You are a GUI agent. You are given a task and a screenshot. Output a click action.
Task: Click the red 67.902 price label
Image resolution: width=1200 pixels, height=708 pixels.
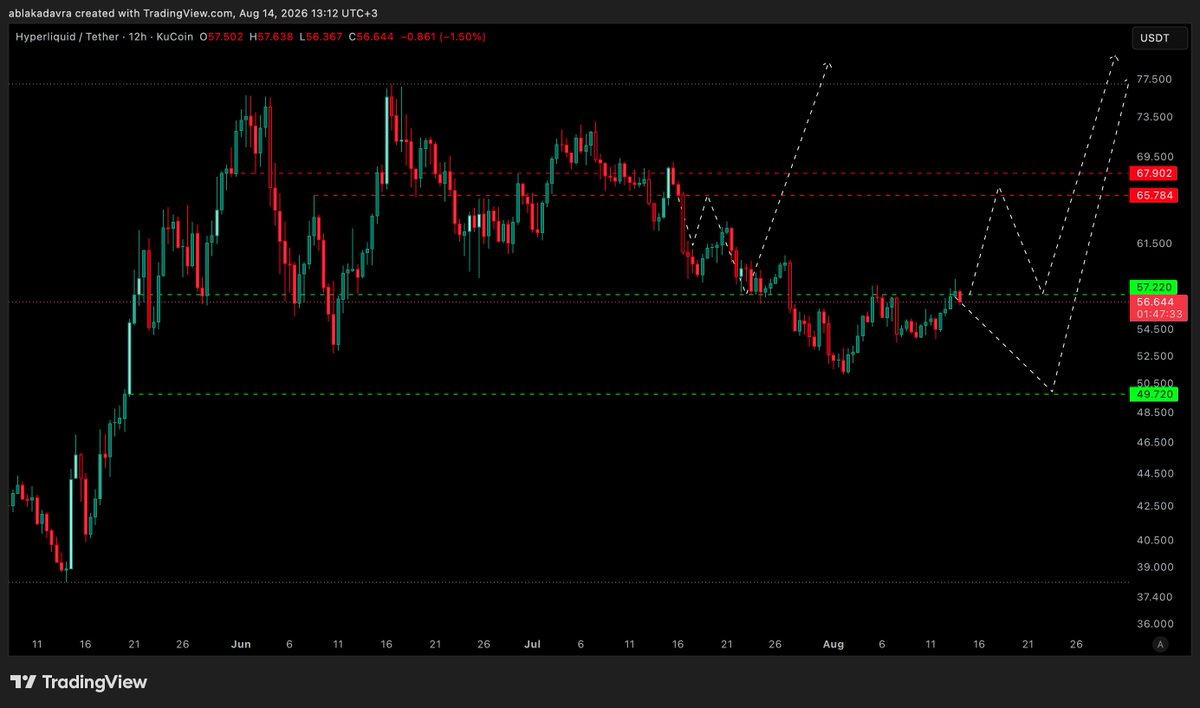click(1156, 172)
